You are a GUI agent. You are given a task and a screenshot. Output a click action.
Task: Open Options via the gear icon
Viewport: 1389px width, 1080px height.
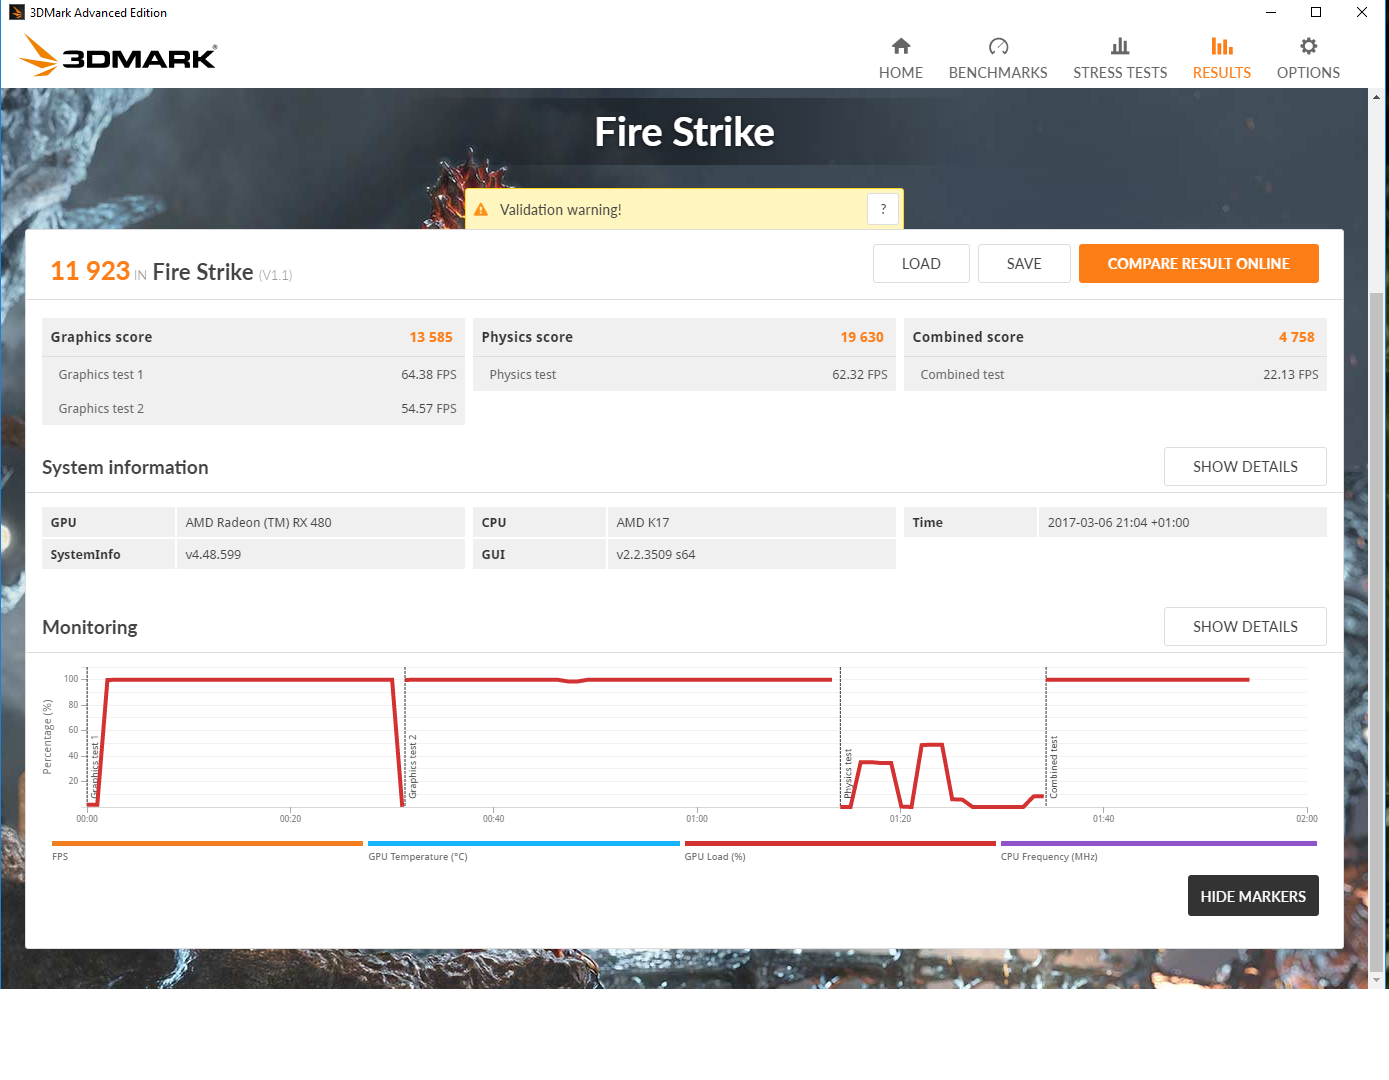pos(1308,46)
